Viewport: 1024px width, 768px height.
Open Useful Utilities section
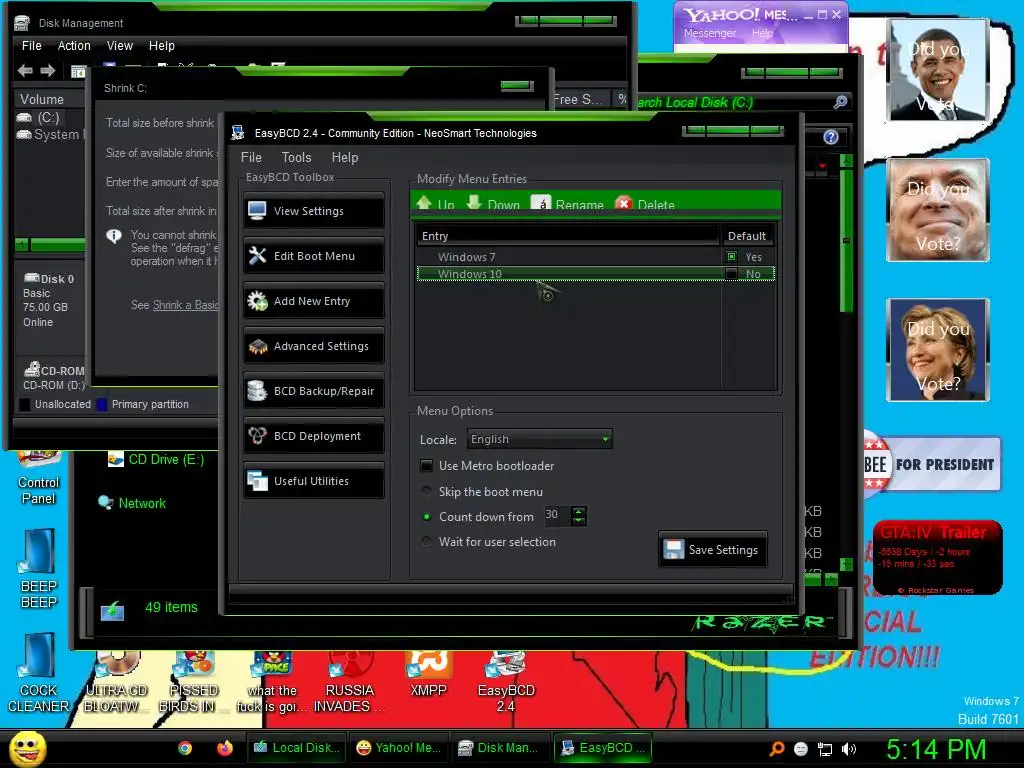[313, 481]
